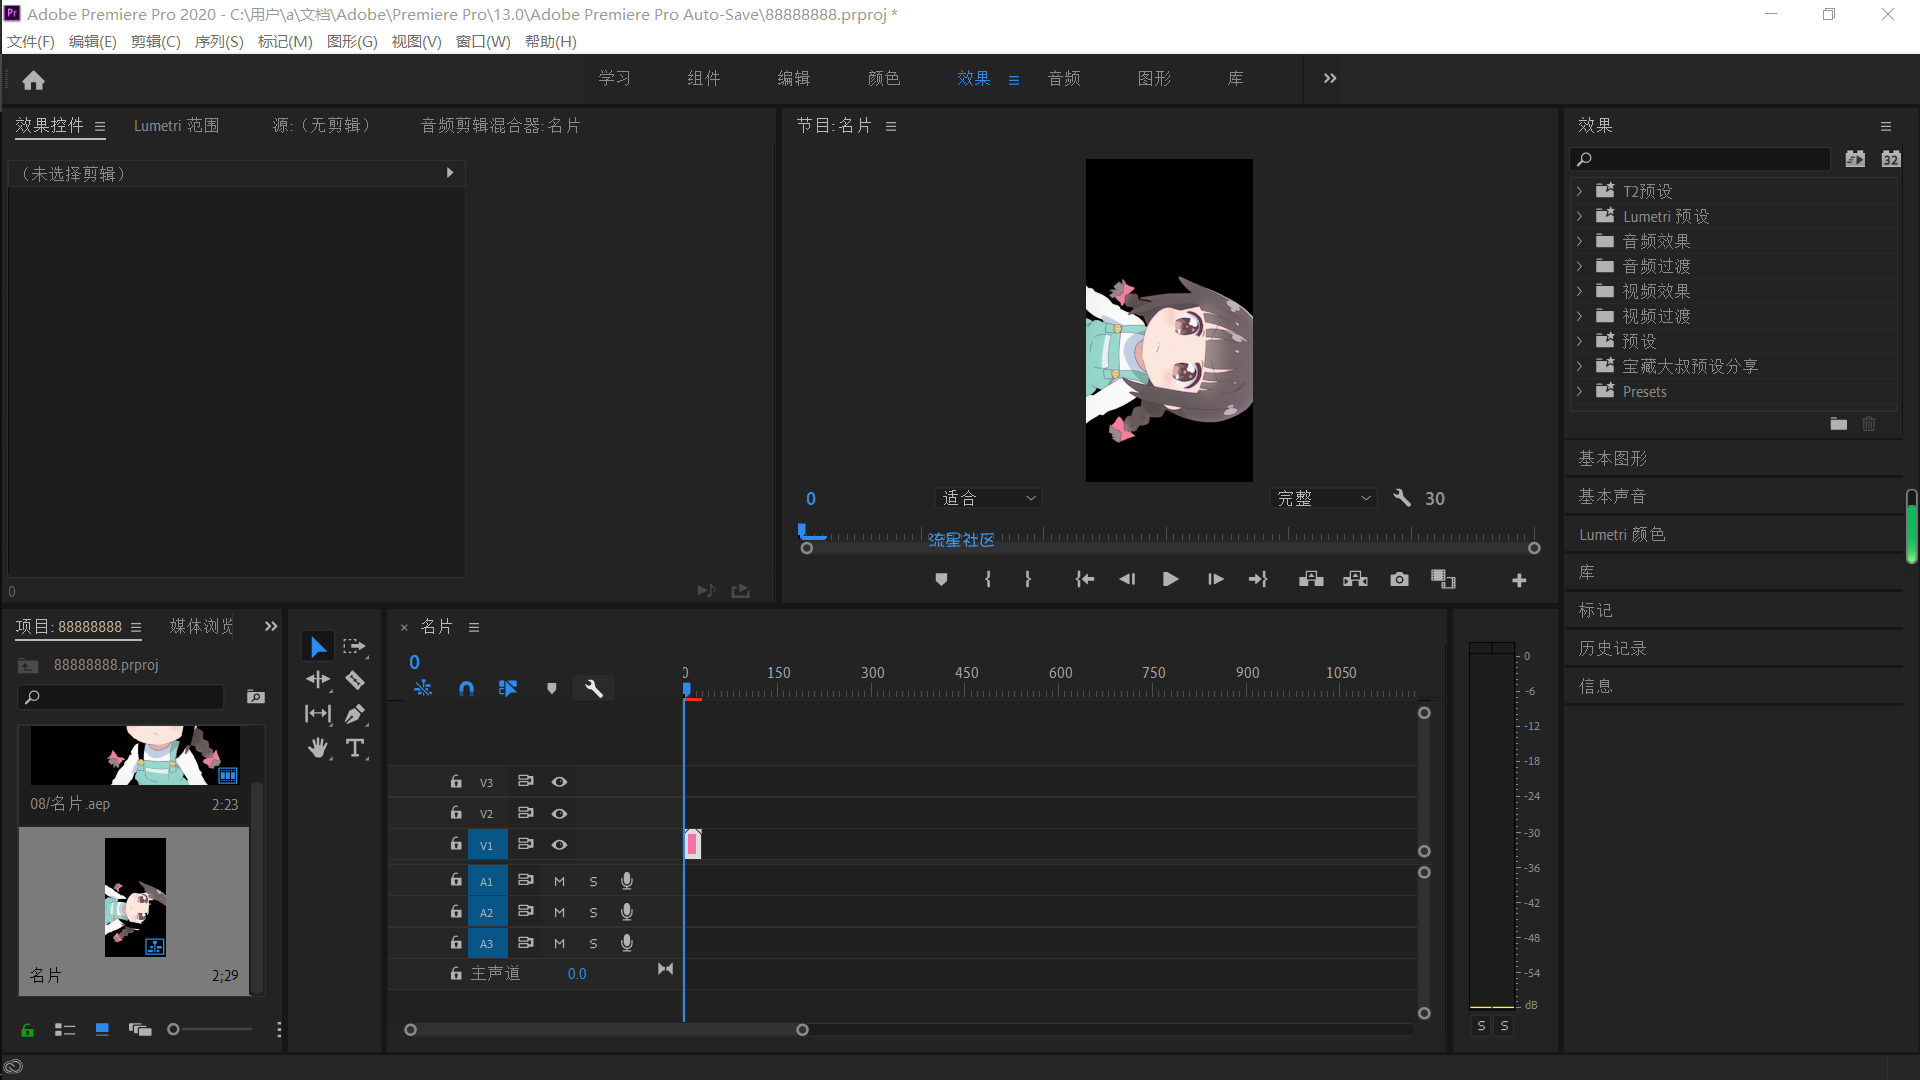Expand the Presets folder
This screenshot has width=1920, height=1080.
click(x=1580, y=391)
